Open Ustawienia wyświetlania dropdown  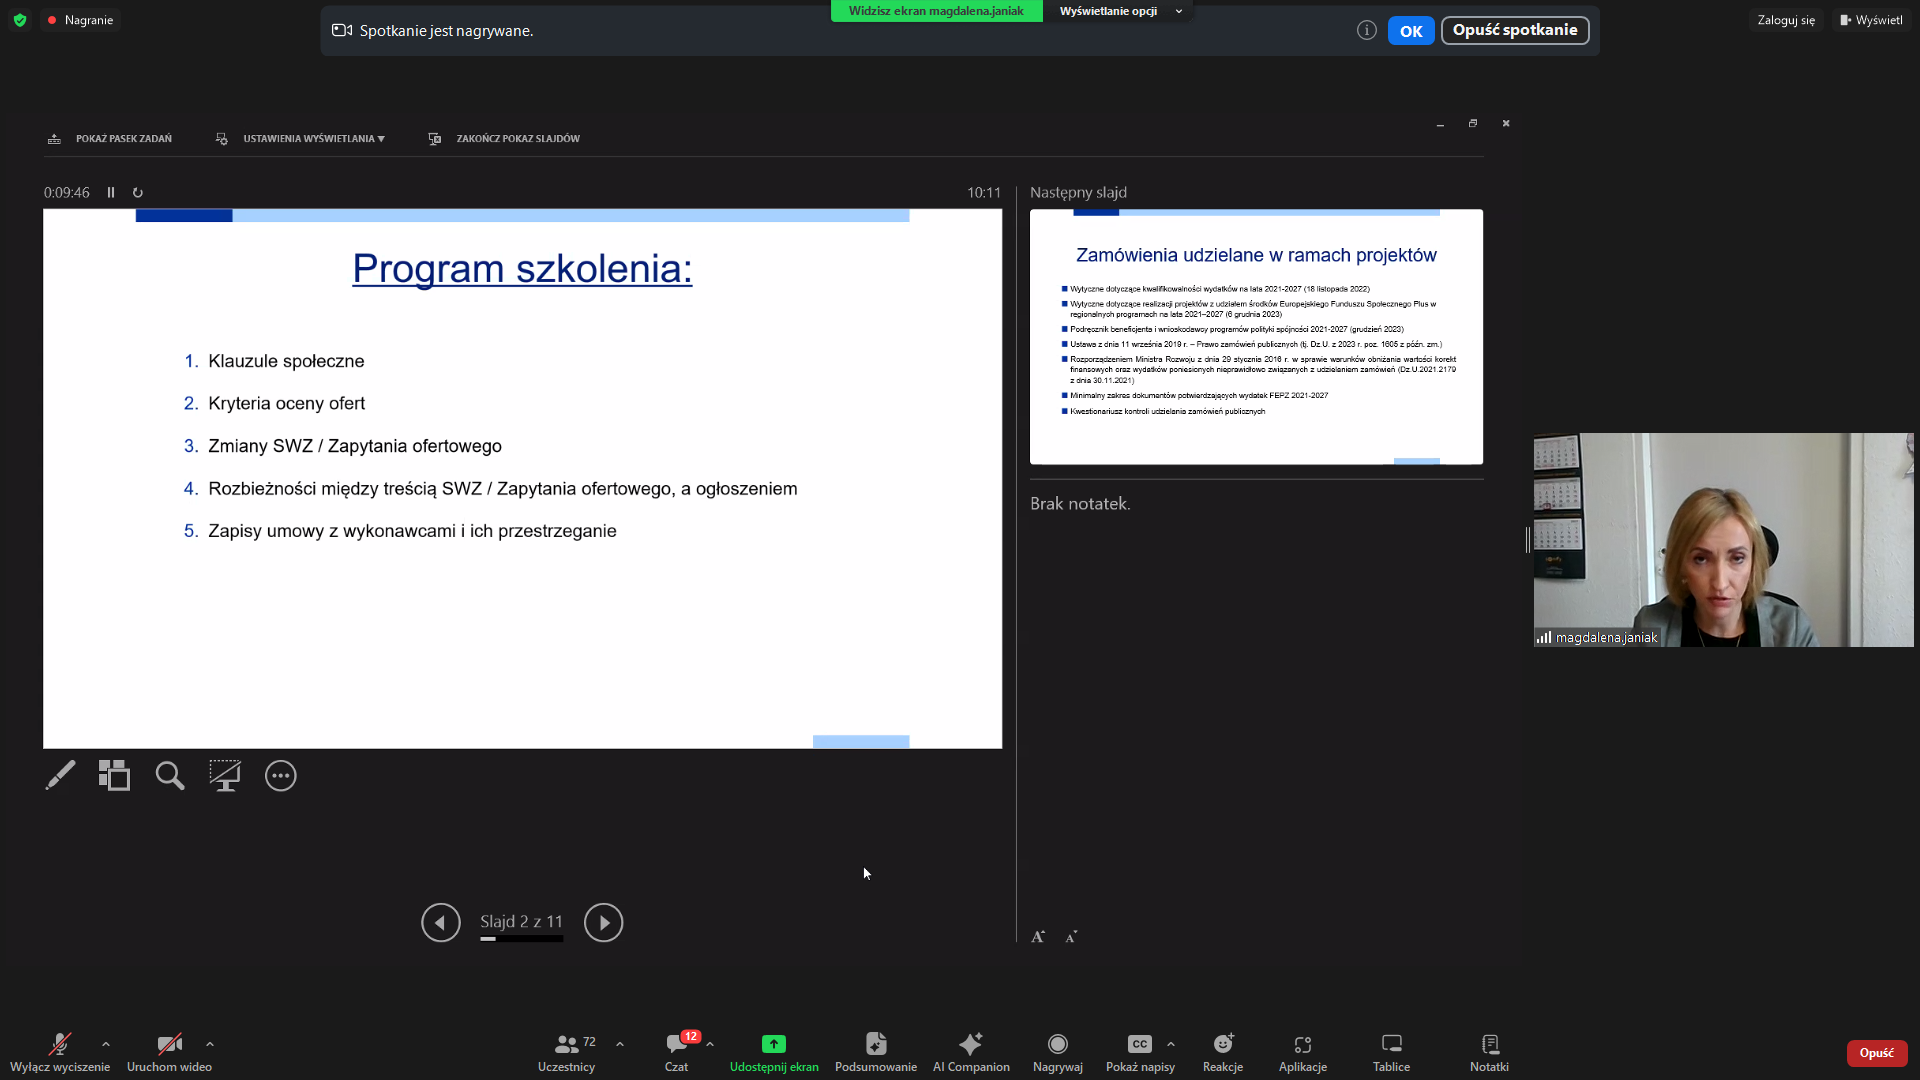pyautogui.click(x=300, y=139)
